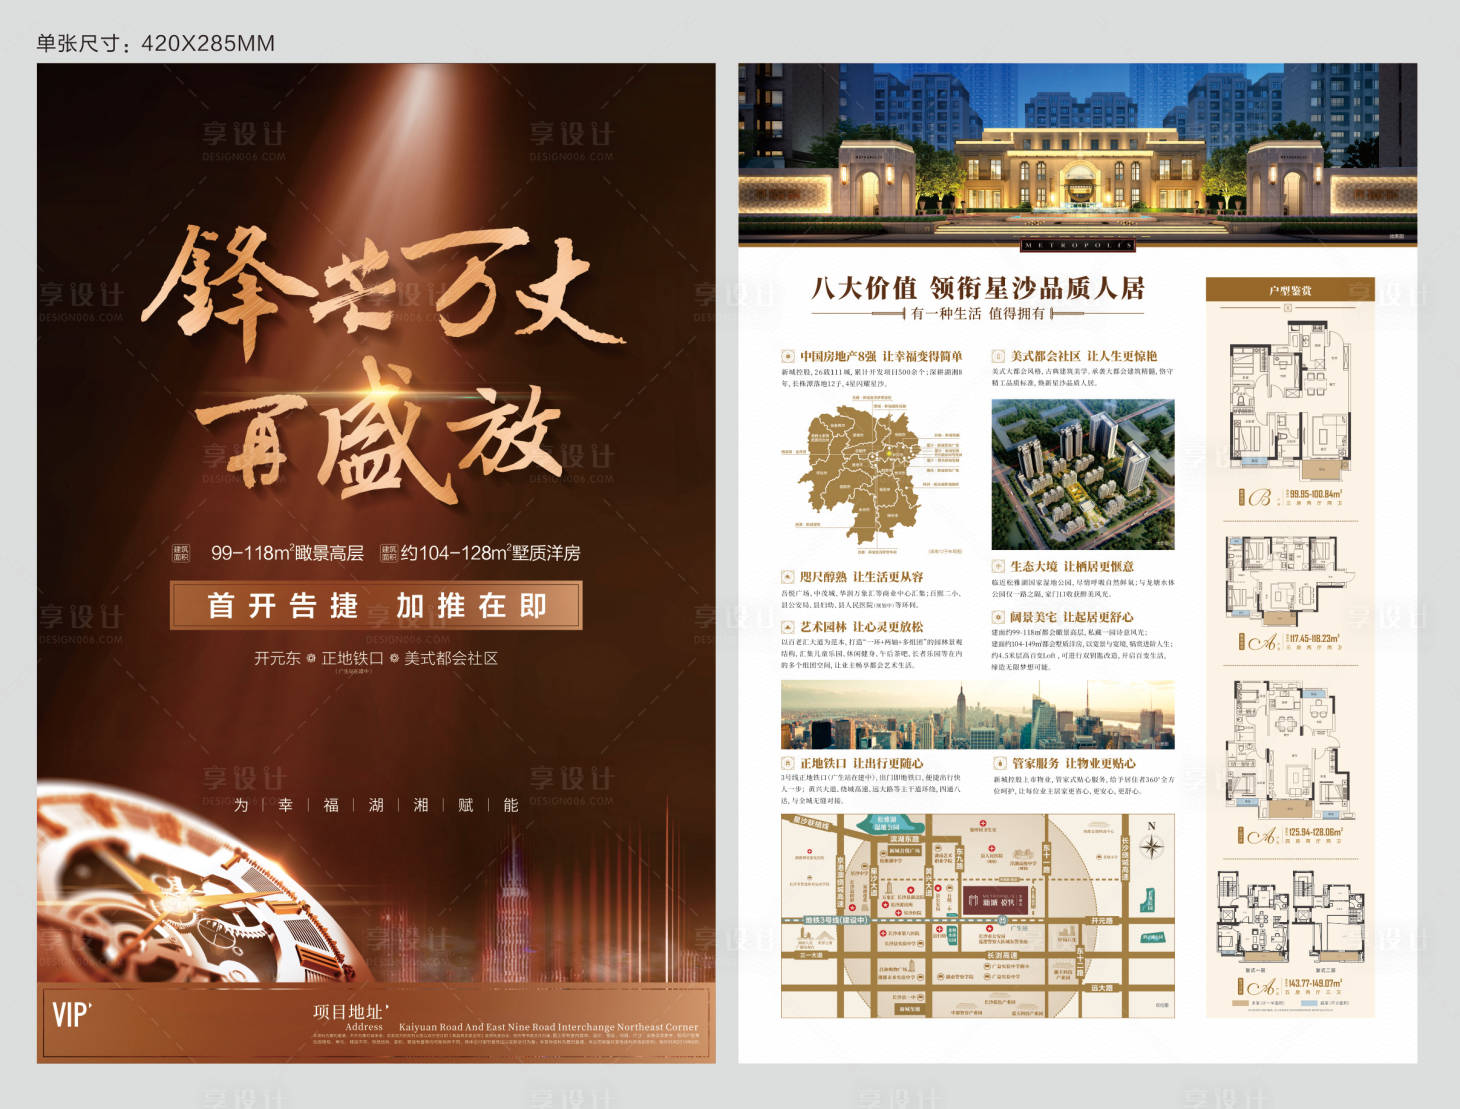Click the 建筑面积 badge before '99-118m²'
1460x1109 pixels.
181,552
